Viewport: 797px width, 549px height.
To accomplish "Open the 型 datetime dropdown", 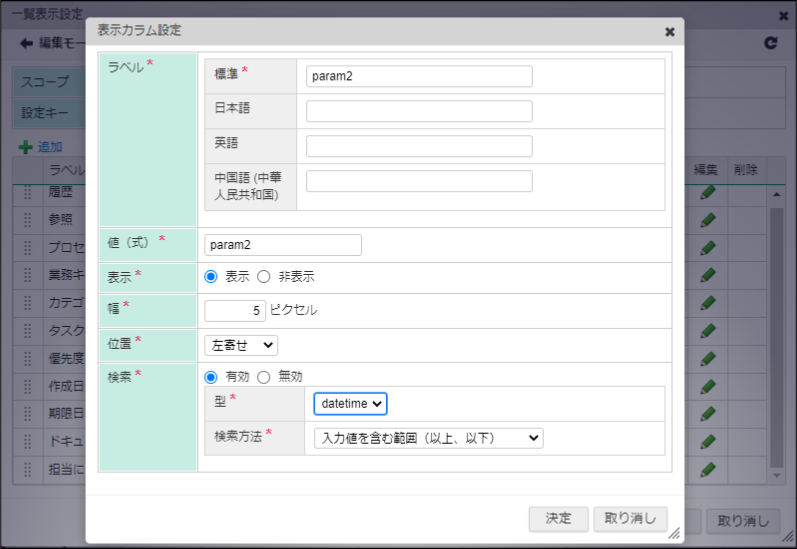I will [x=350, y=404].
